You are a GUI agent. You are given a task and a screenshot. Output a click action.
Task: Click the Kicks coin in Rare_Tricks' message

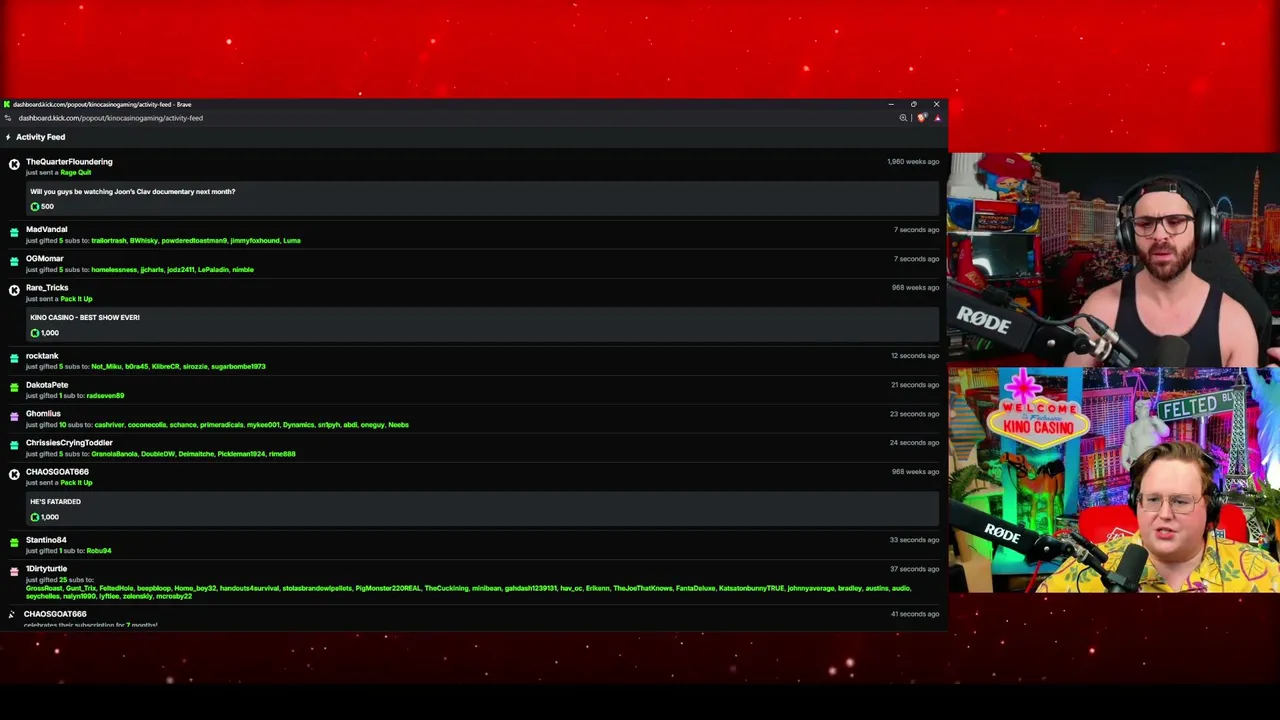pos(35,333)
